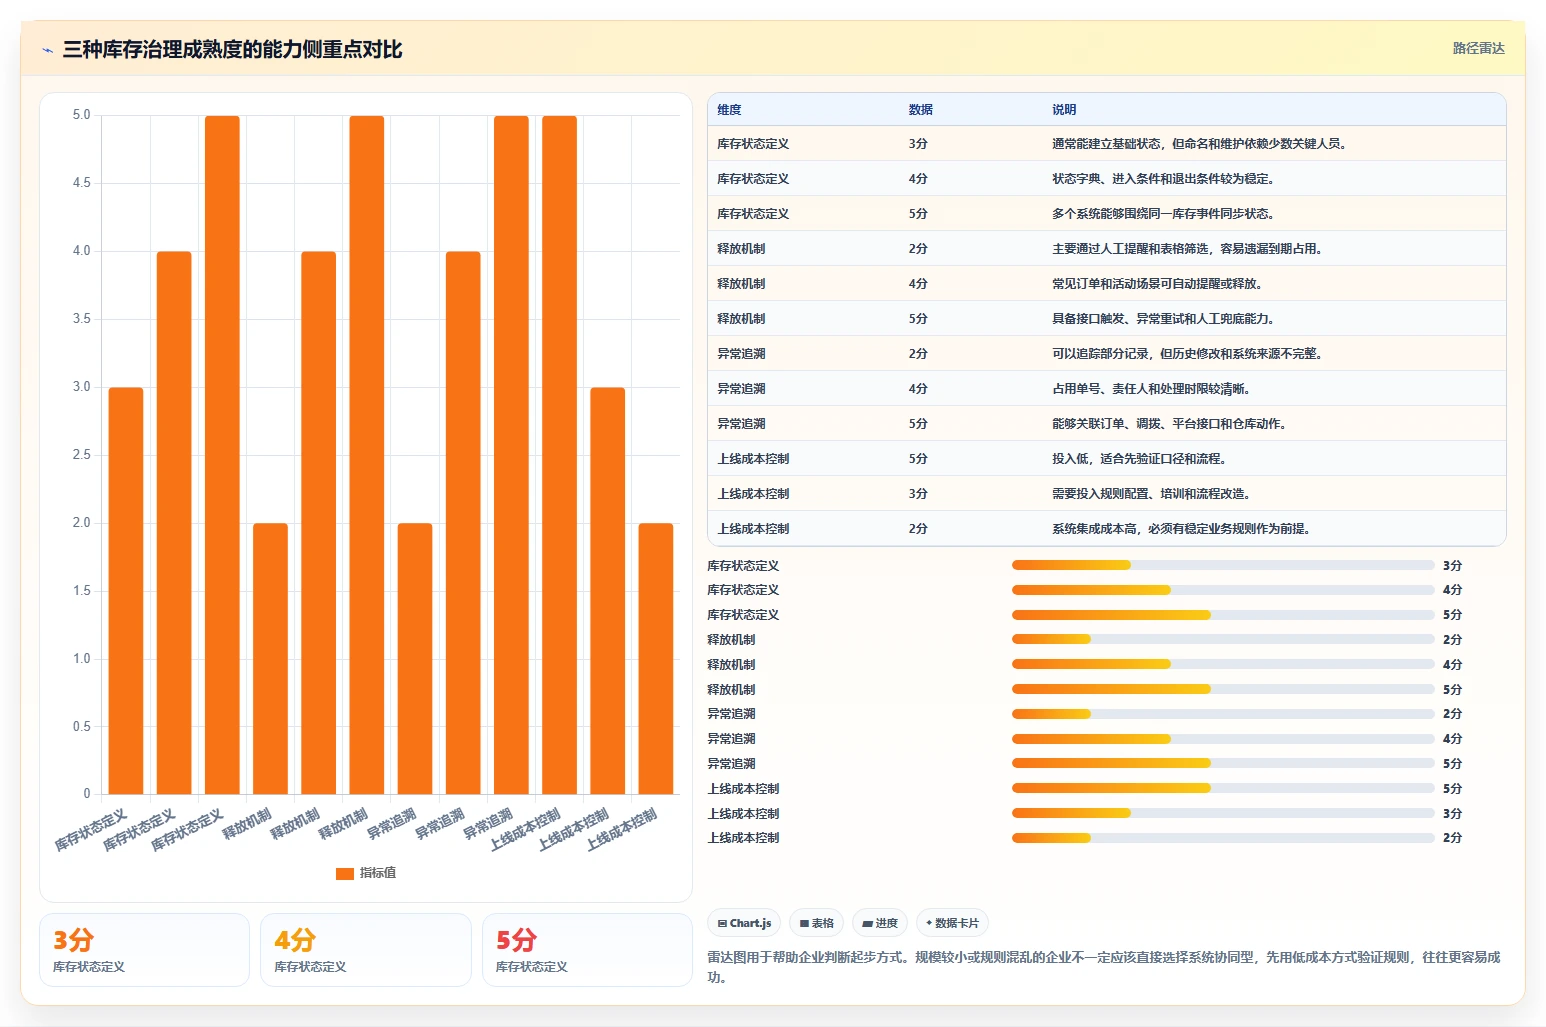Click the 上线成本控制 5分 progress bar
This screenshot has width=1546, height=1027.
(x=1223, y=788)
